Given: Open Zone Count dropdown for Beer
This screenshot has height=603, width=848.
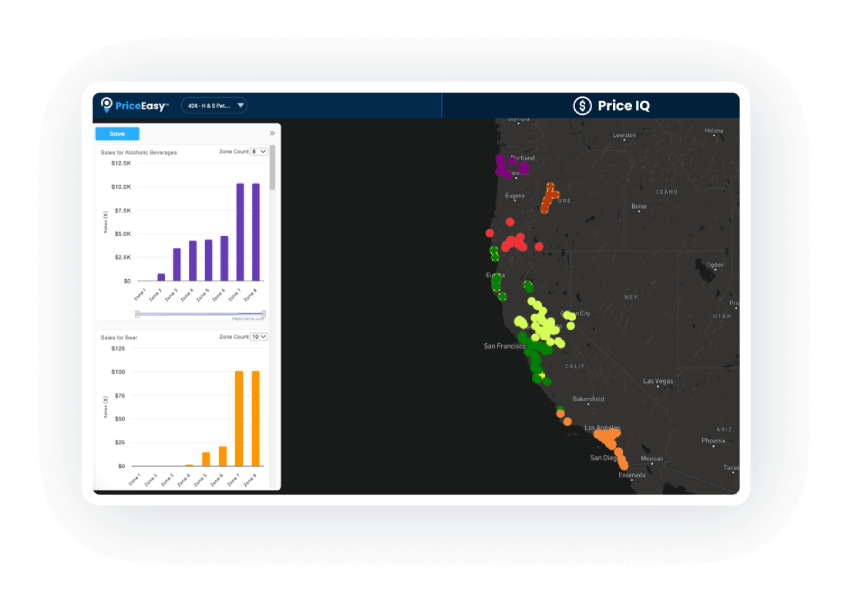Looking at the screenshot, I should pyautogui.click(x=259, y=336).
